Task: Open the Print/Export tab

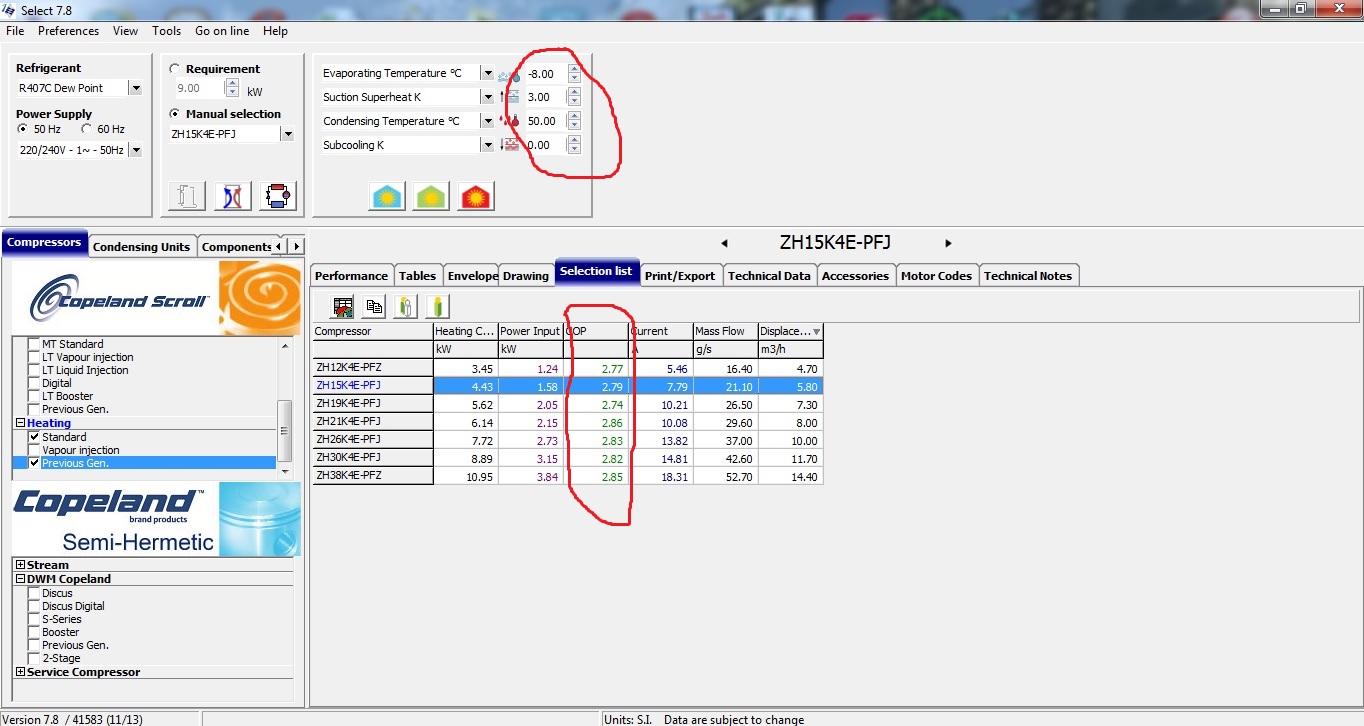Action: [x=680, y=276]
